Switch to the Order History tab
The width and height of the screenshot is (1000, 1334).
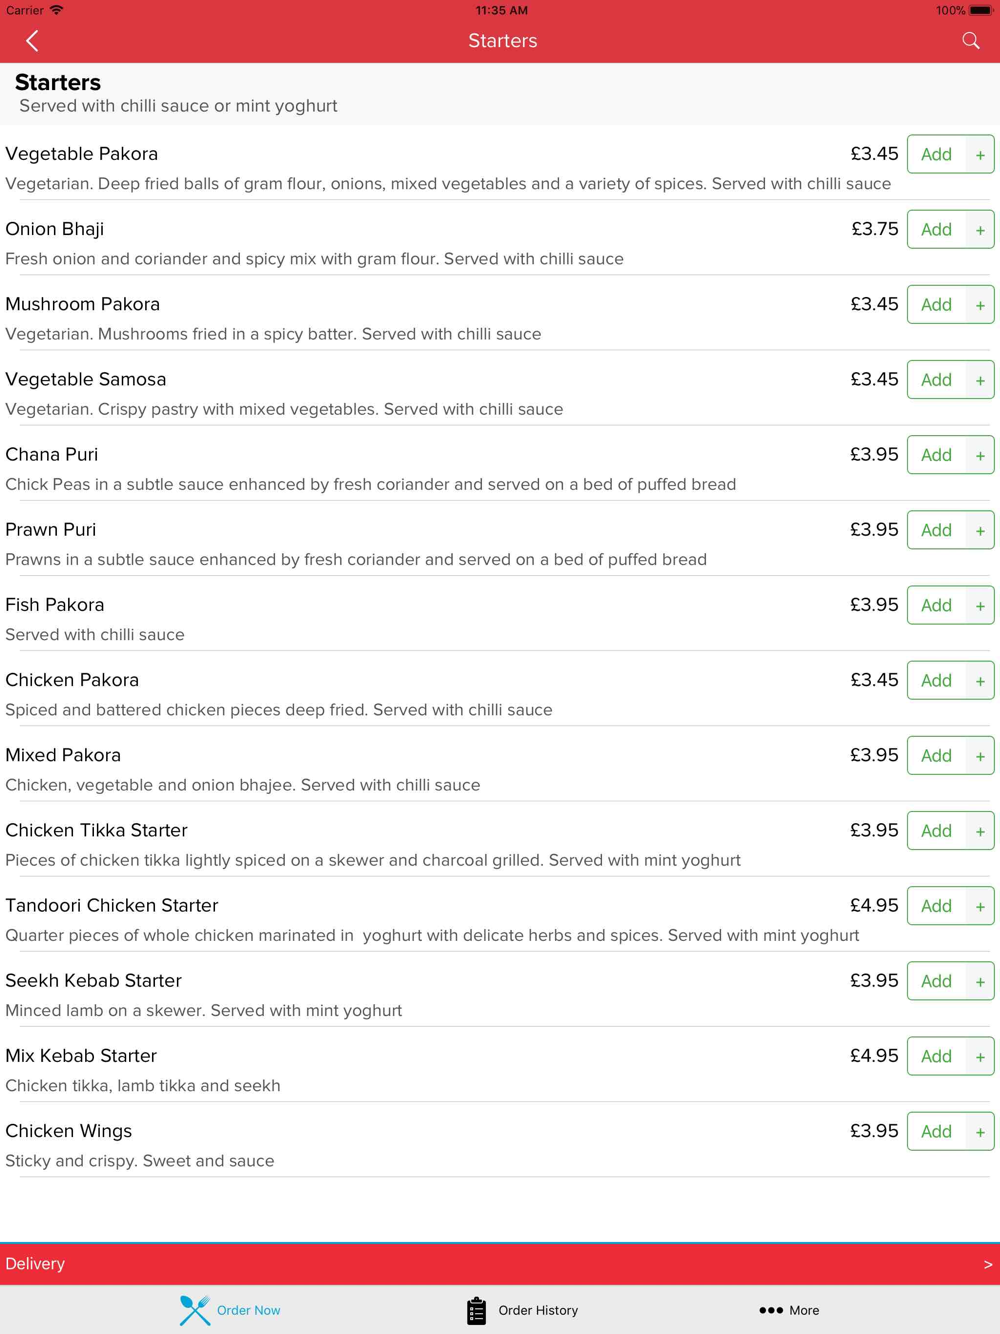538,1310
